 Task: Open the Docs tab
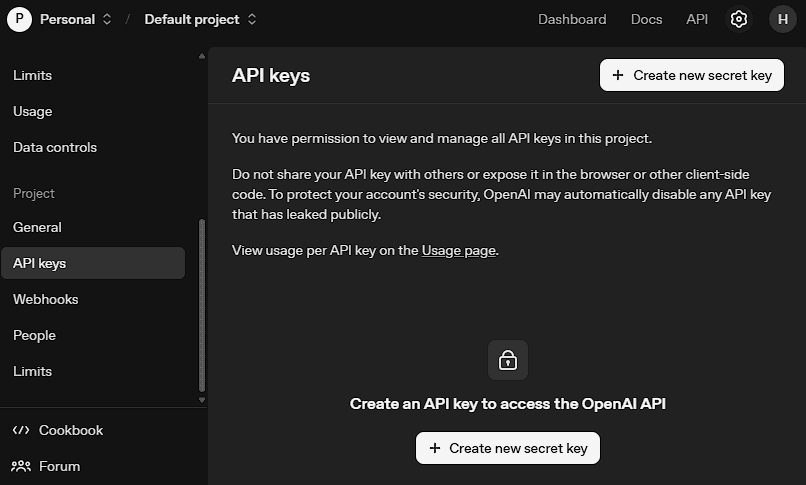tap(646, 19)
